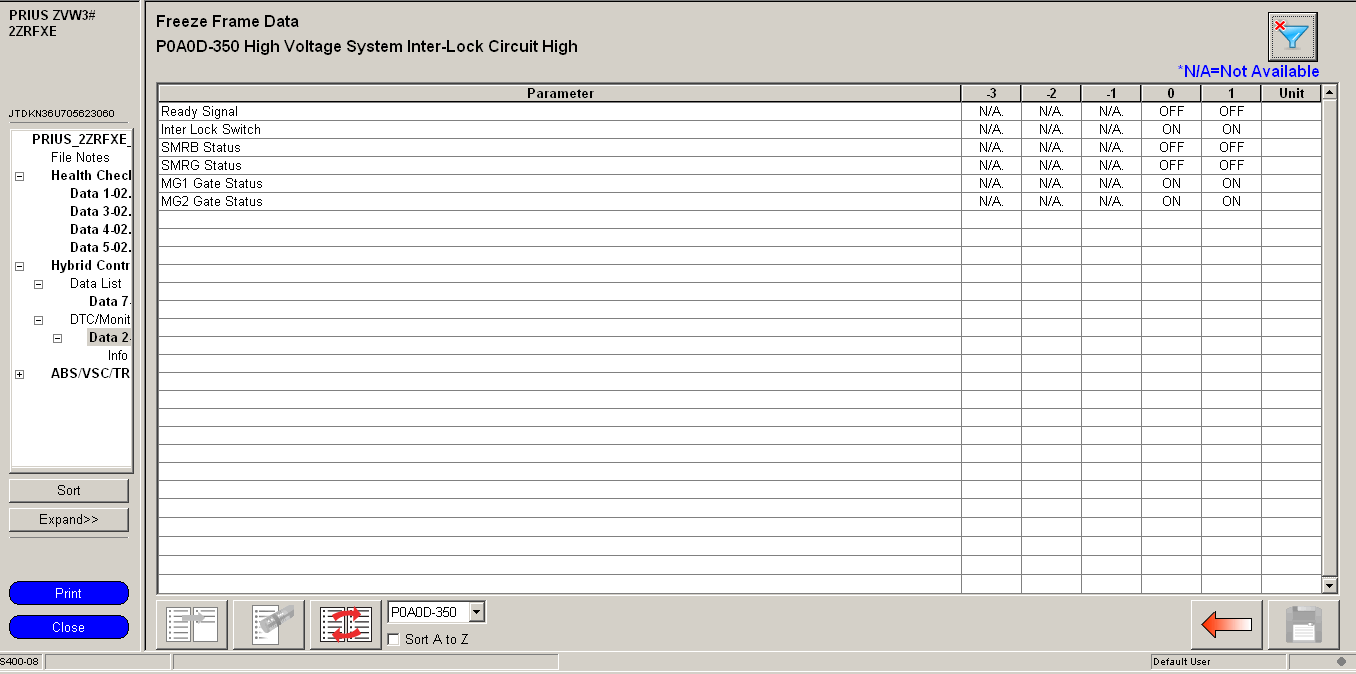This screenshot has height=674, width=1356.
Task: Collapse the Data List tree node
Action: tap(39, 284)
